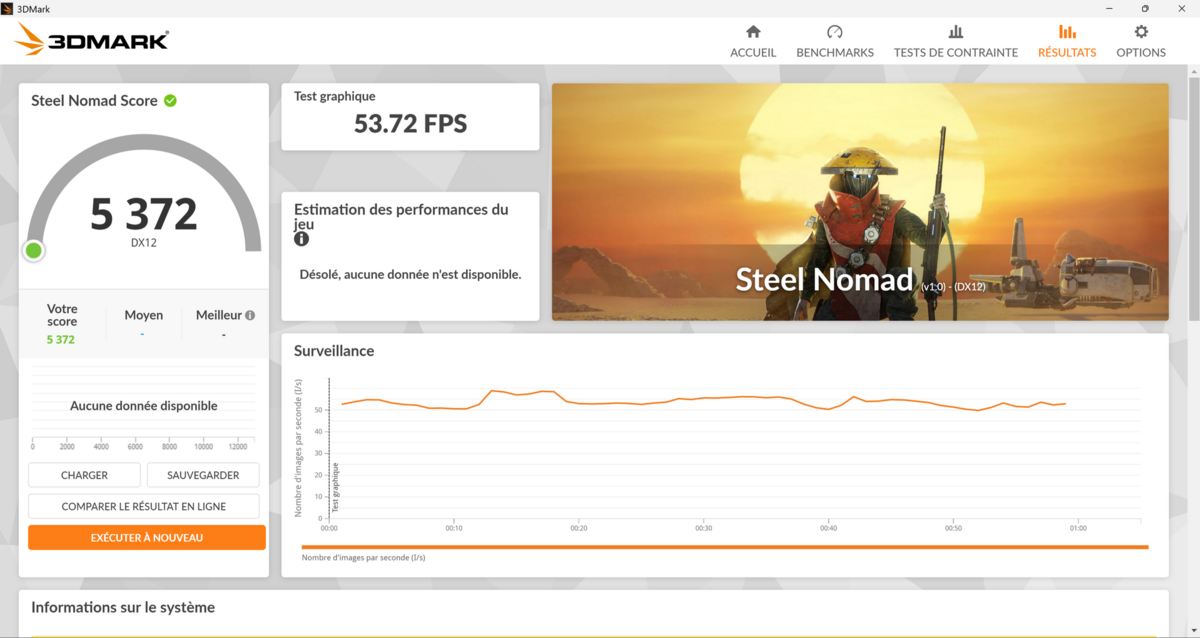The height and width of the screenshot is (638, 1200).
Task: Click the 3DMark logo in the header
Action: click(92, 40)
